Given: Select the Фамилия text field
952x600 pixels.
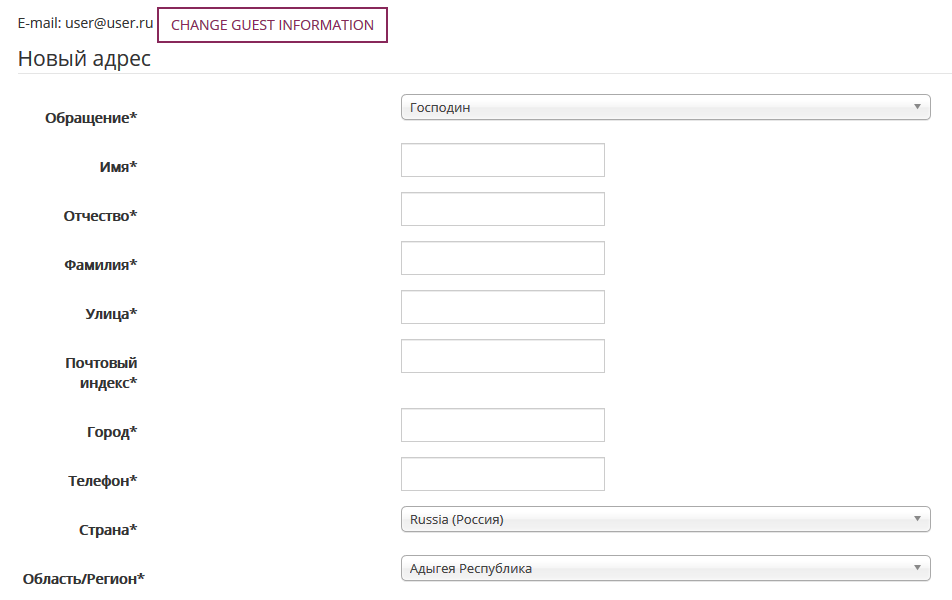Looking at the screenshot, I should tap(502, 258).
